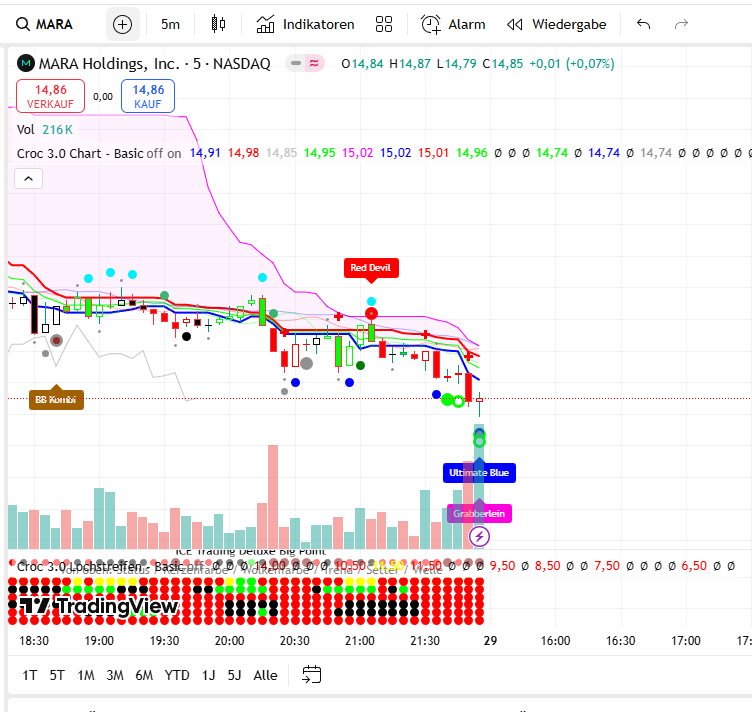
Task: Click the add symbol plus icon
Action: point(122,24)
